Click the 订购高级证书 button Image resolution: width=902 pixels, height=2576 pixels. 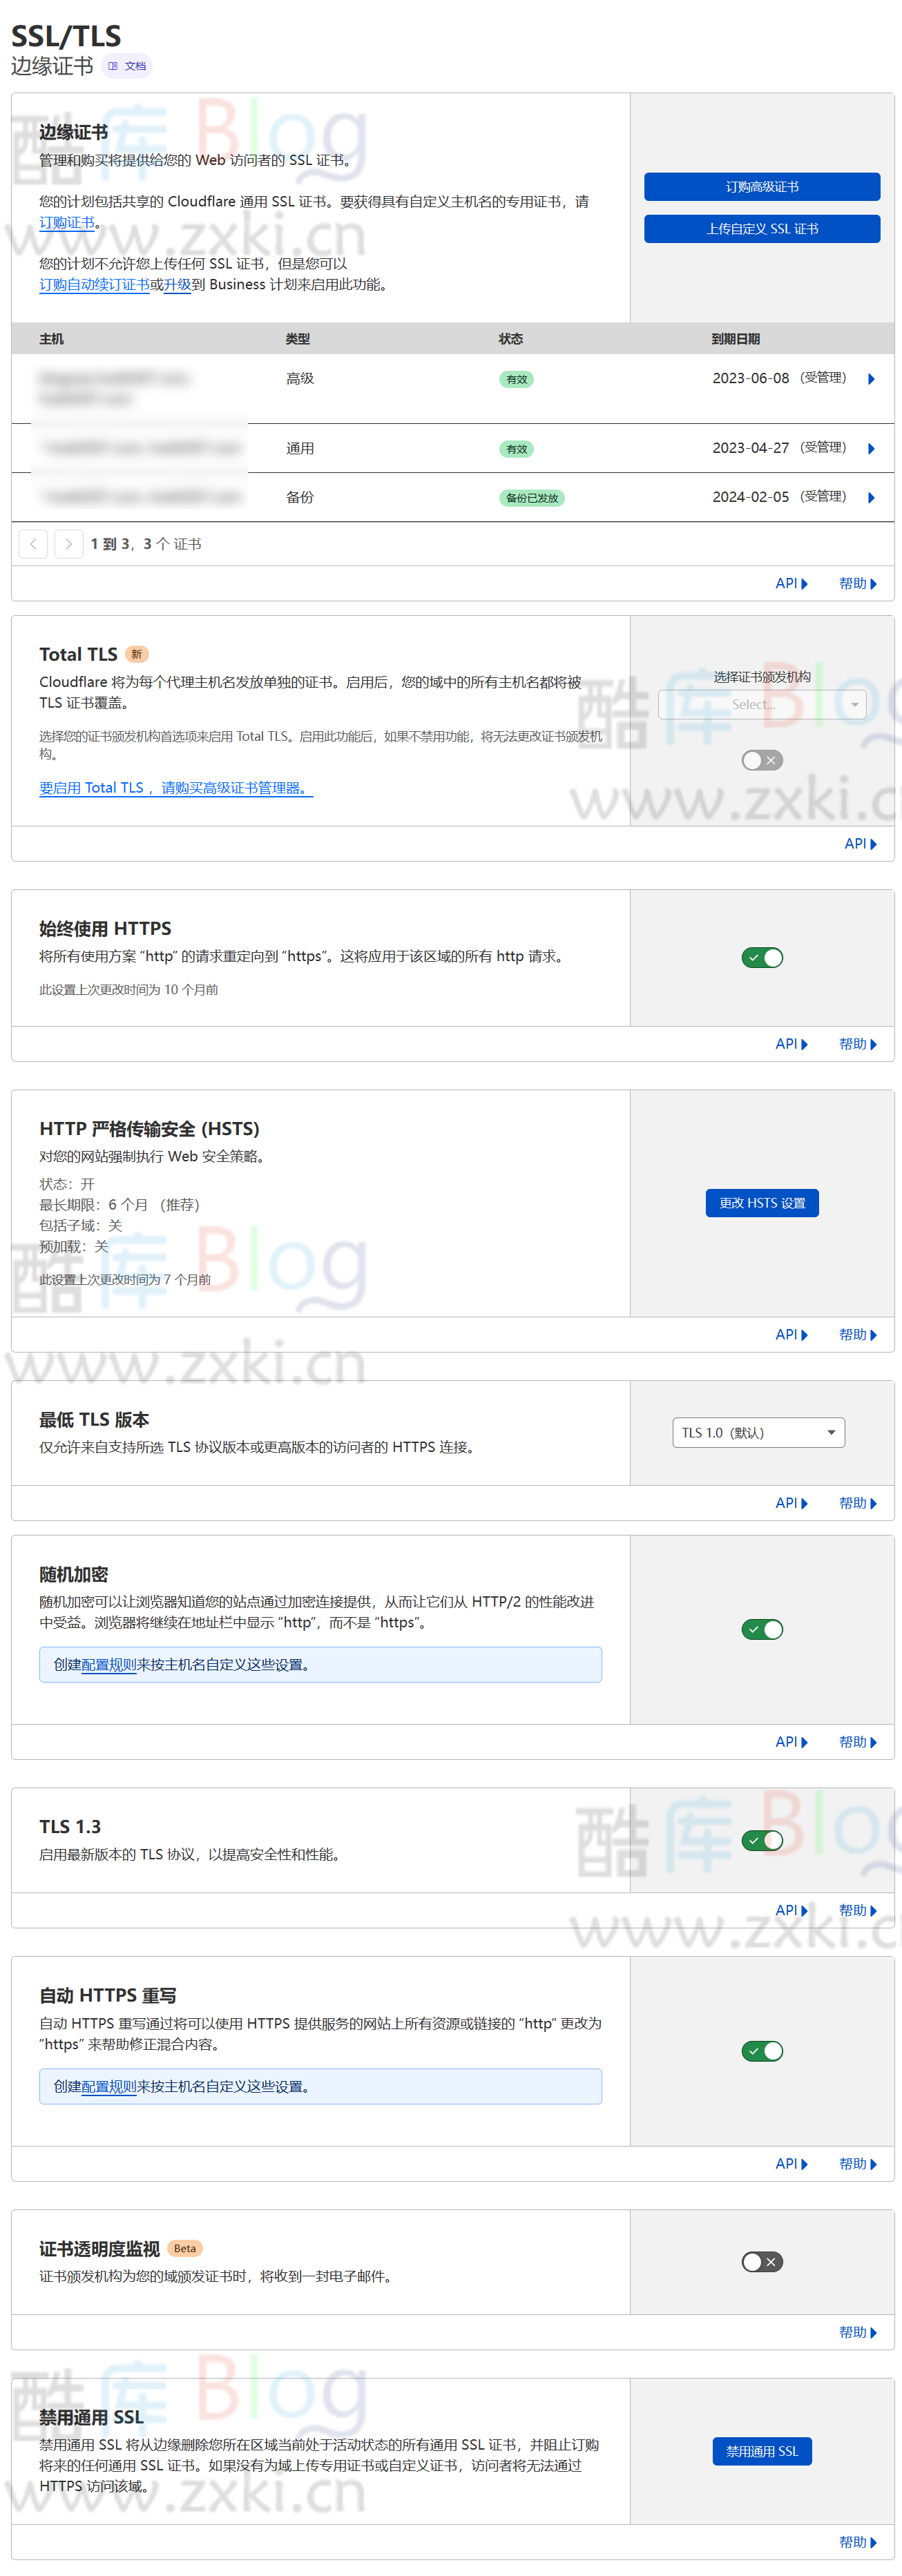pos(762,187)
